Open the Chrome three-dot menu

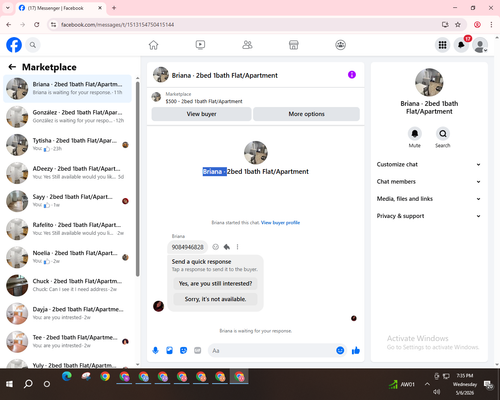[491, 25]
